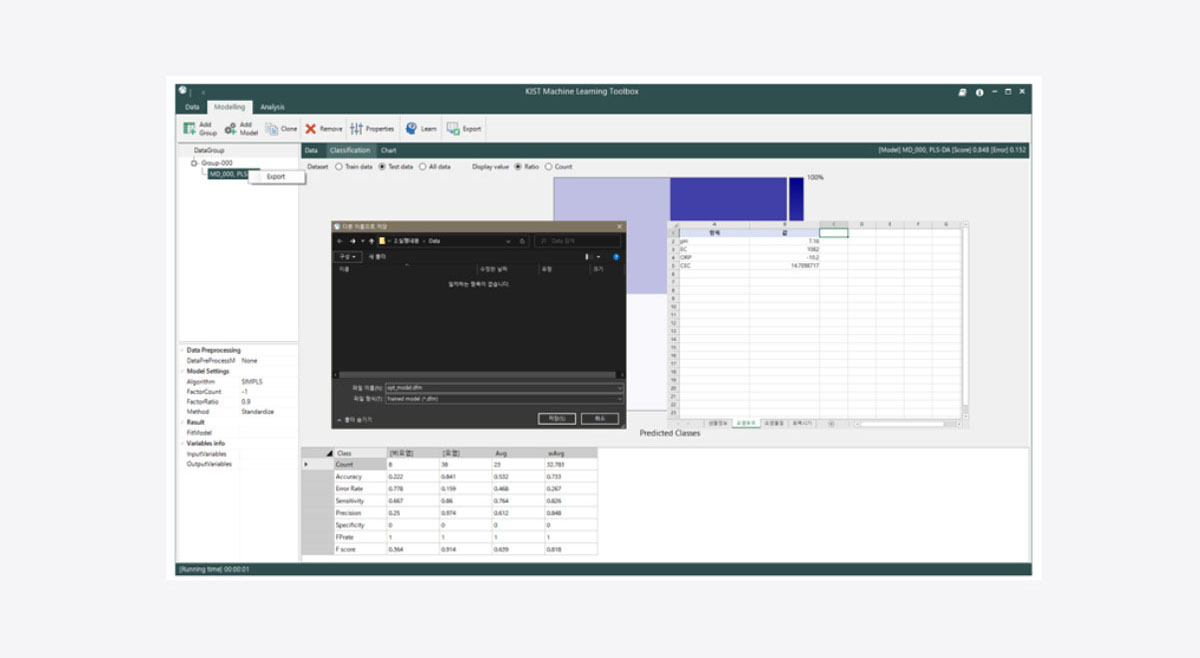
Task: Select the Train data radio button
Action: (339, 167)
